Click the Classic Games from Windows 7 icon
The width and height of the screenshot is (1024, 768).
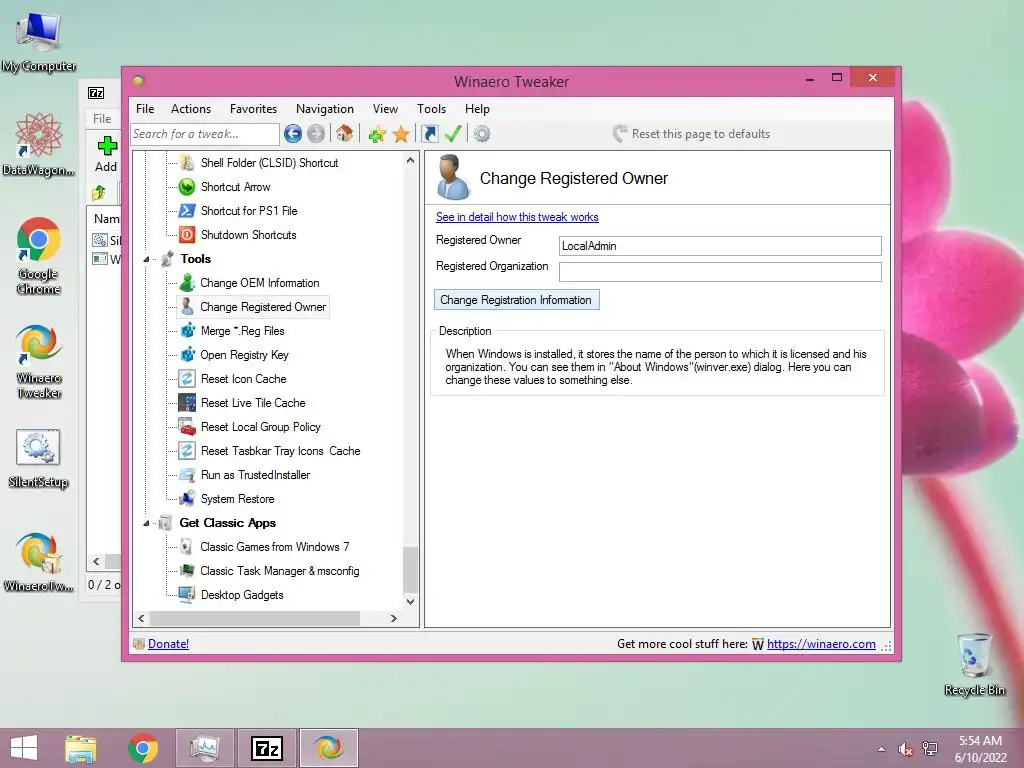187,547
